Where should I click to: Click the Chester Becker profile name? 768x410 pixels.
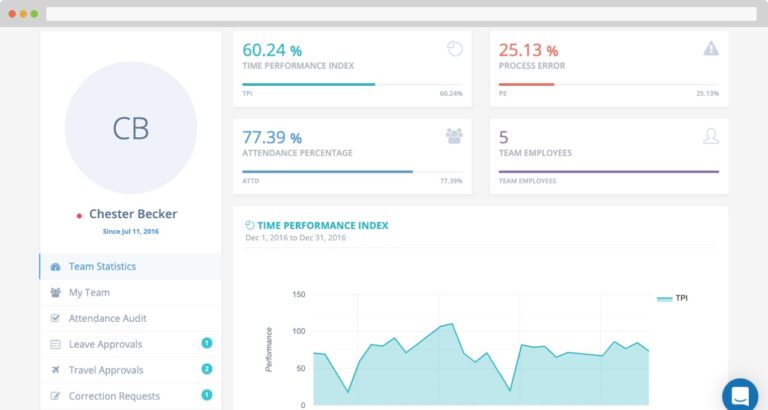pos(133,214)
